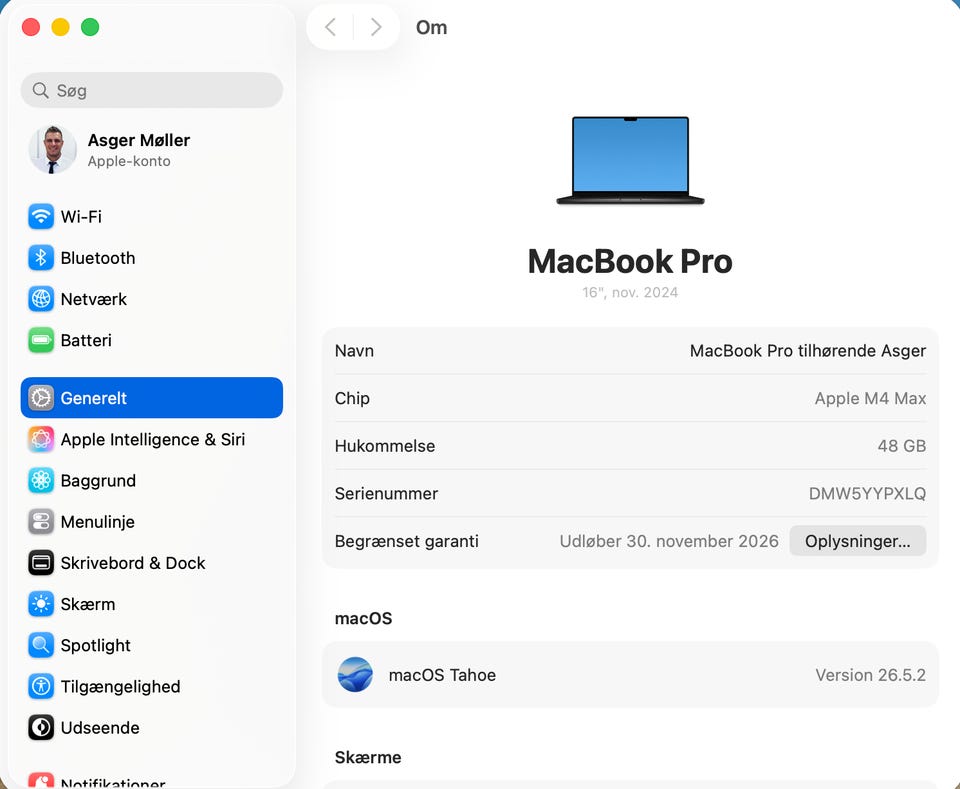Click the Skrivebord & Dock icon
The image size is (960, 789).
pyautogui.click(x=41, y=563)
